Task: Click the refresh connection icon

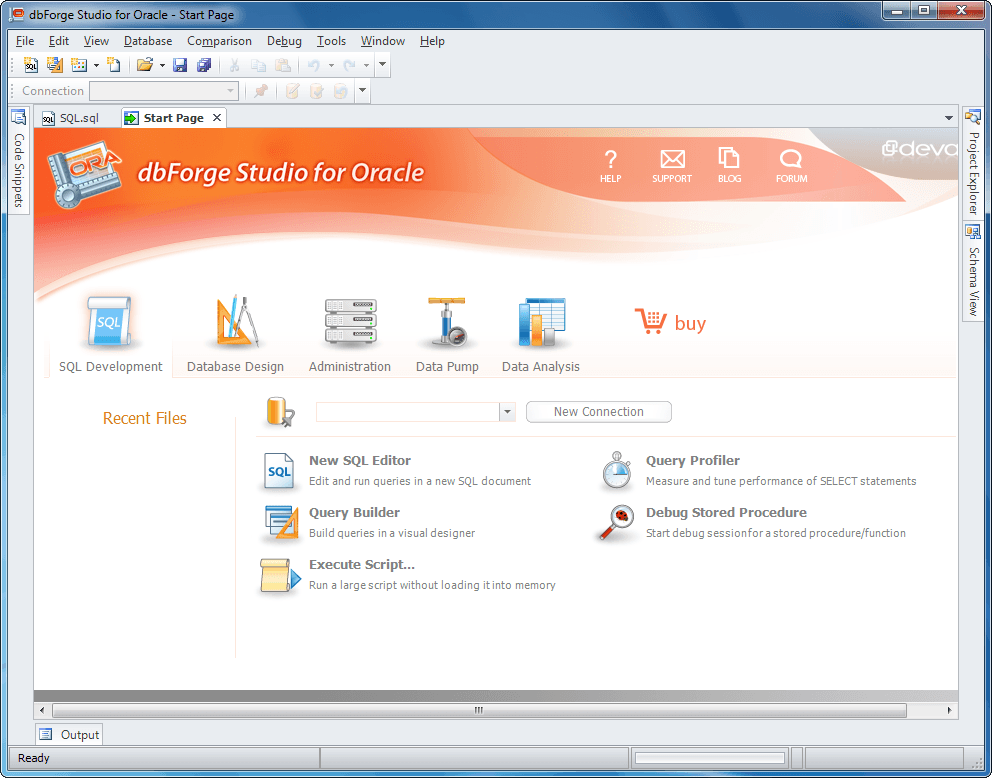Action: pos(340,91)
